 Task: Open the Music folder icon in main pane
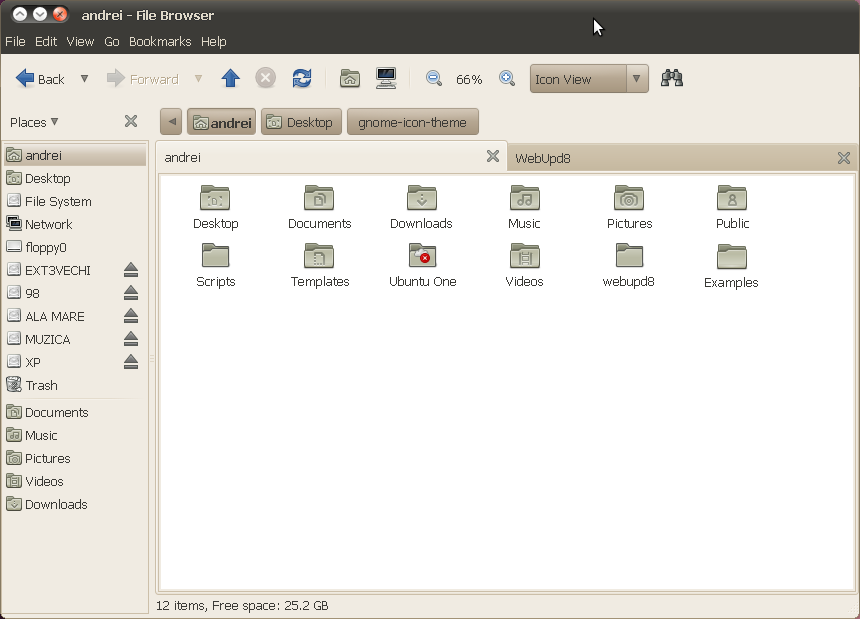[525, 198]
